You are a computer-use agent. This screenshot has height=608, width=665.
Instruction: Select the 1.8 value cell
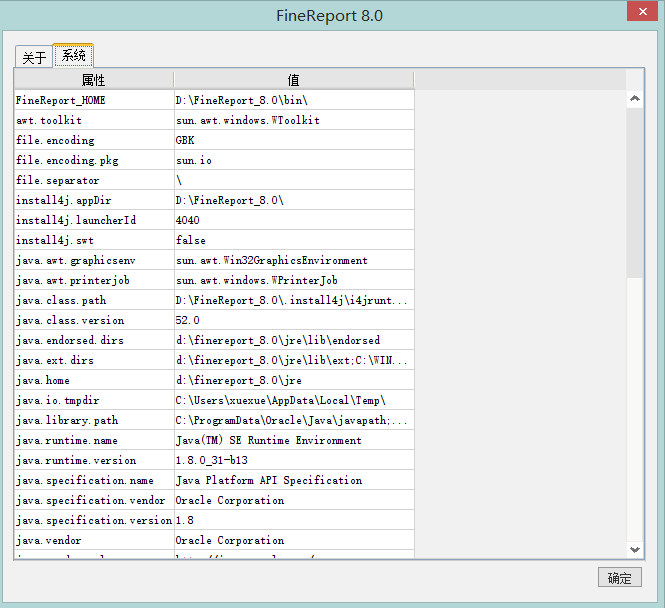point(294,520)
